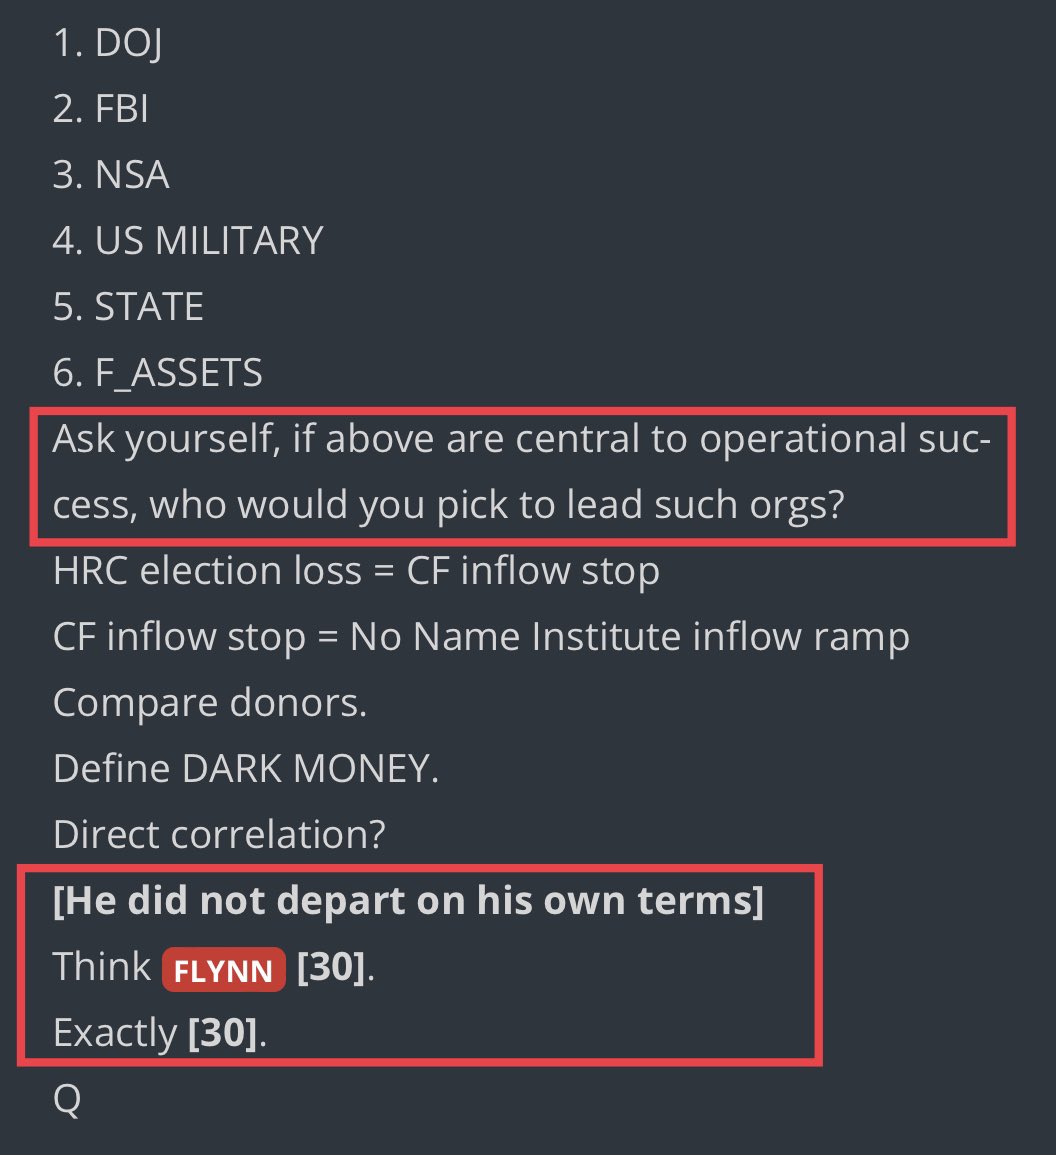This screenshot has width=1056, height=1155.
Task: Click the [30] after "Exactly"
Action: 223,1033
